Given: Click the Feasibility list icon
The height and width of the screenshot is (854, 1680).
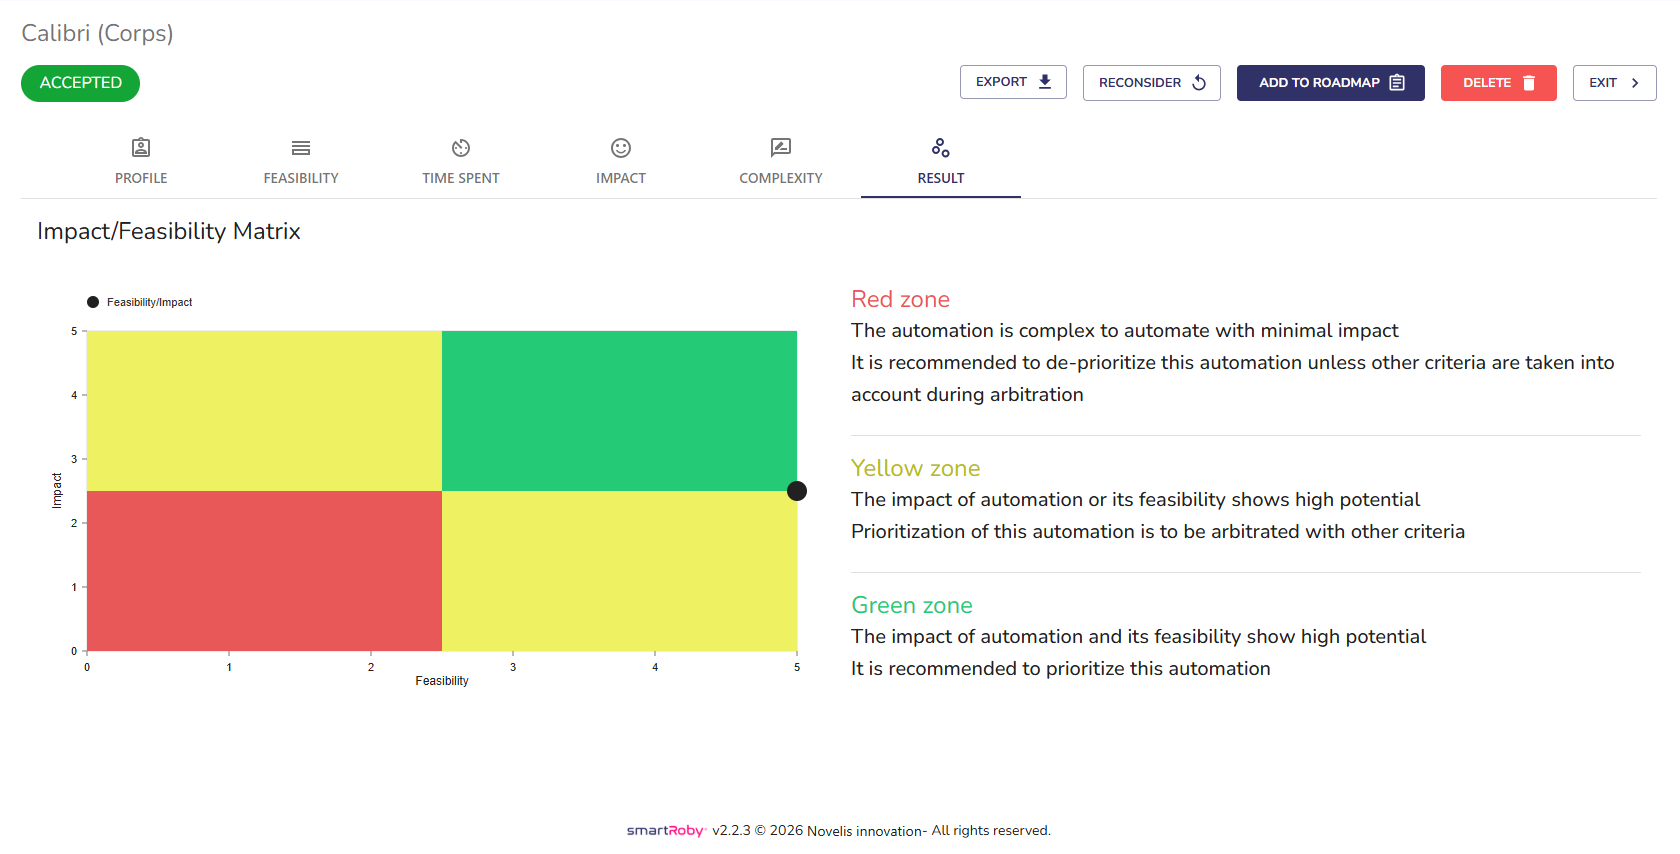Looking at the screenshot, I should (301, 148).
